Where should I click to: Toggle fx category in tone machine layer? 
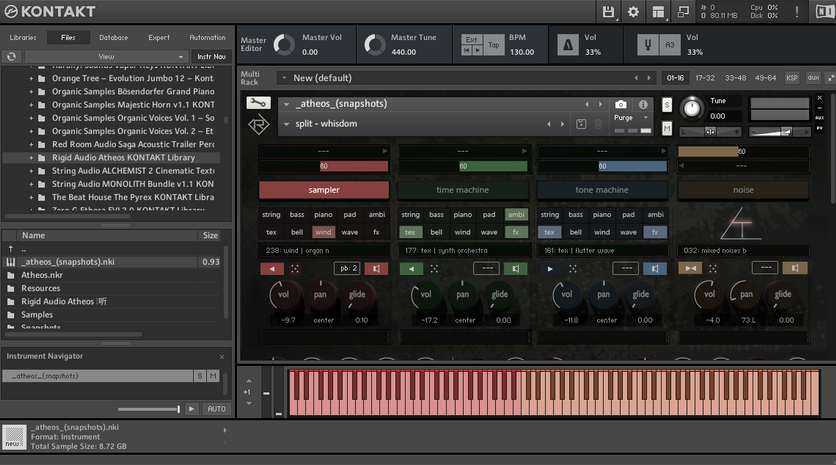point(655,232)
